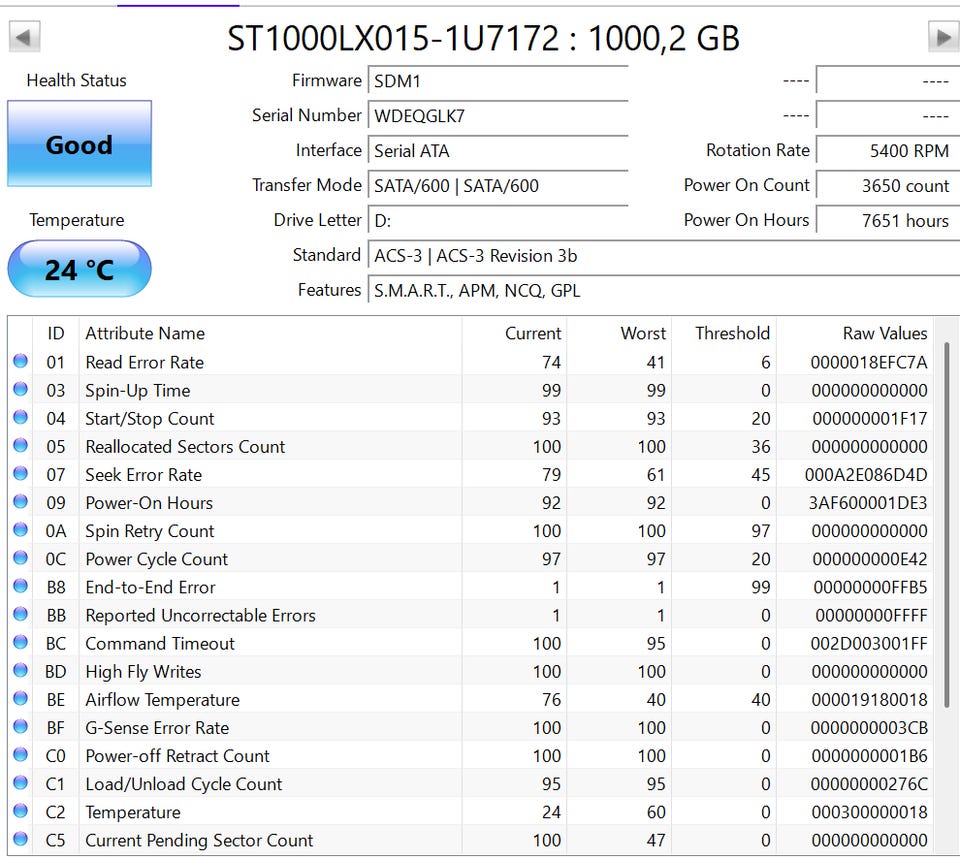Click the disk title ST1000LX015-1U7172
Image resolution: width=960 pixels, height=859 pixels.
[393, 38]
